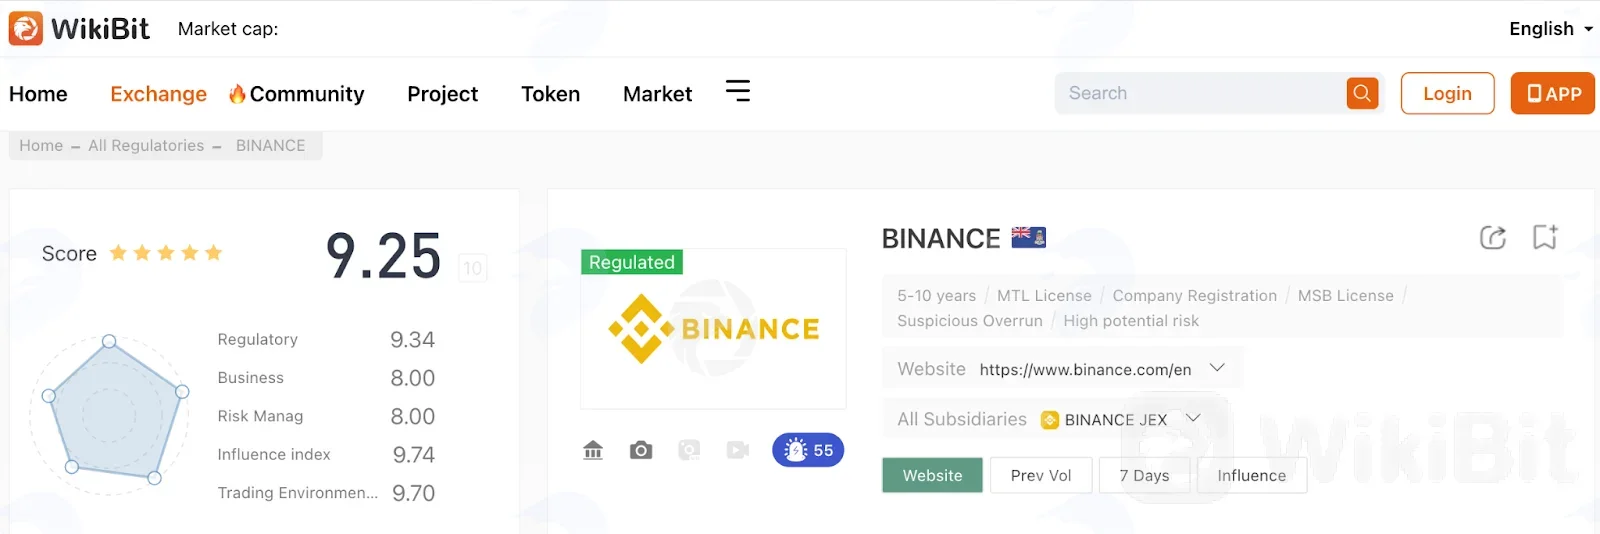This screenshot has height=534, width=1600.
Task: Open the English language dropdown
Action: (x=1551, y=29)
